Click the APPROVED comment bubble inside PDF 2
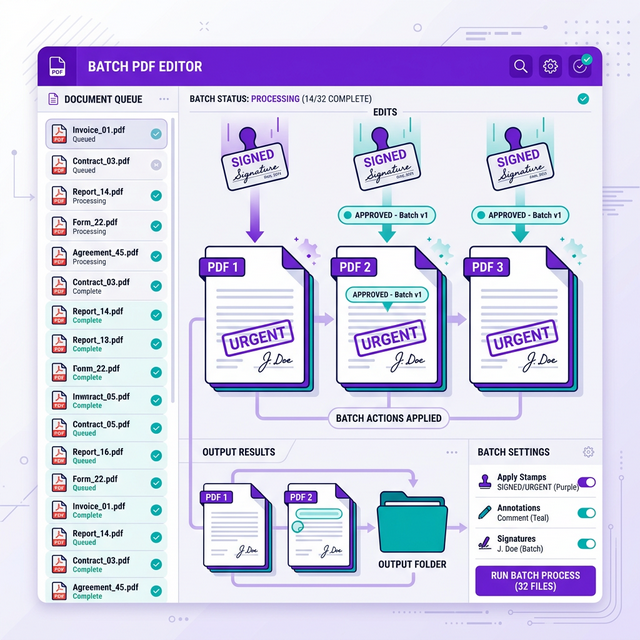Screen dimensions: 640x640 click(x=387, y=295)
